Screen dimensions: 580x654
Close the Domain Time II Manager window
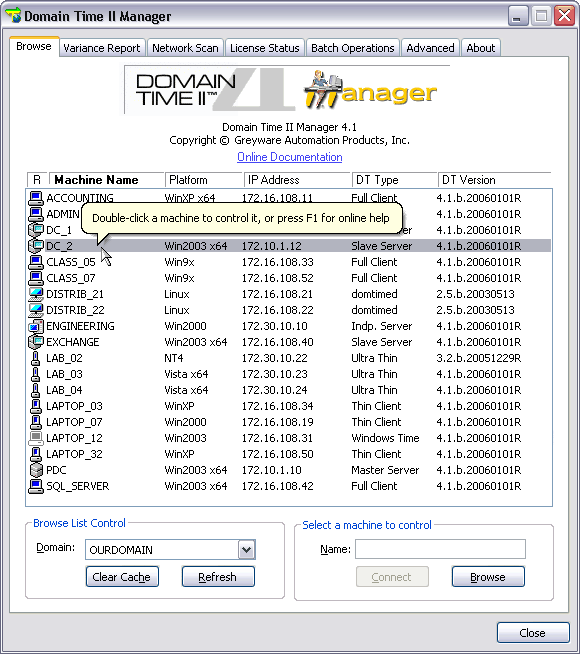565,16
